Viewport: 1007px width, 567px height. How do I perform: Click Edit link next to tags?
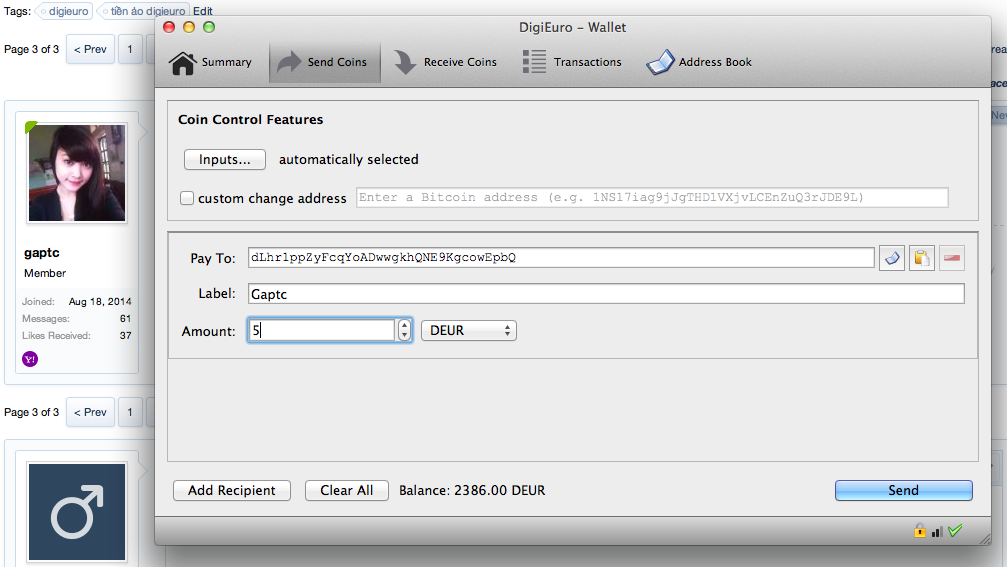[202, 11]
